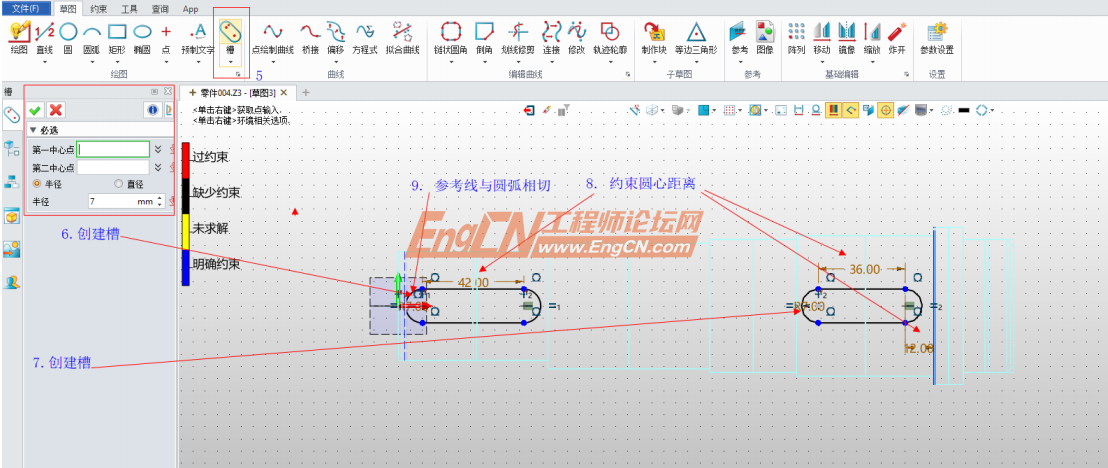
Task: Select the 轨迹轮廓 (Trace profile) tool
Action: coord(610,37)
